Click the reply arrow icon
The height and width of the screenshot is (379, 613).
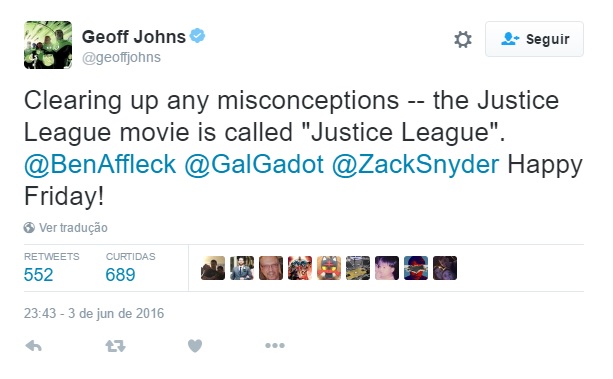click(x=34, y=346)
